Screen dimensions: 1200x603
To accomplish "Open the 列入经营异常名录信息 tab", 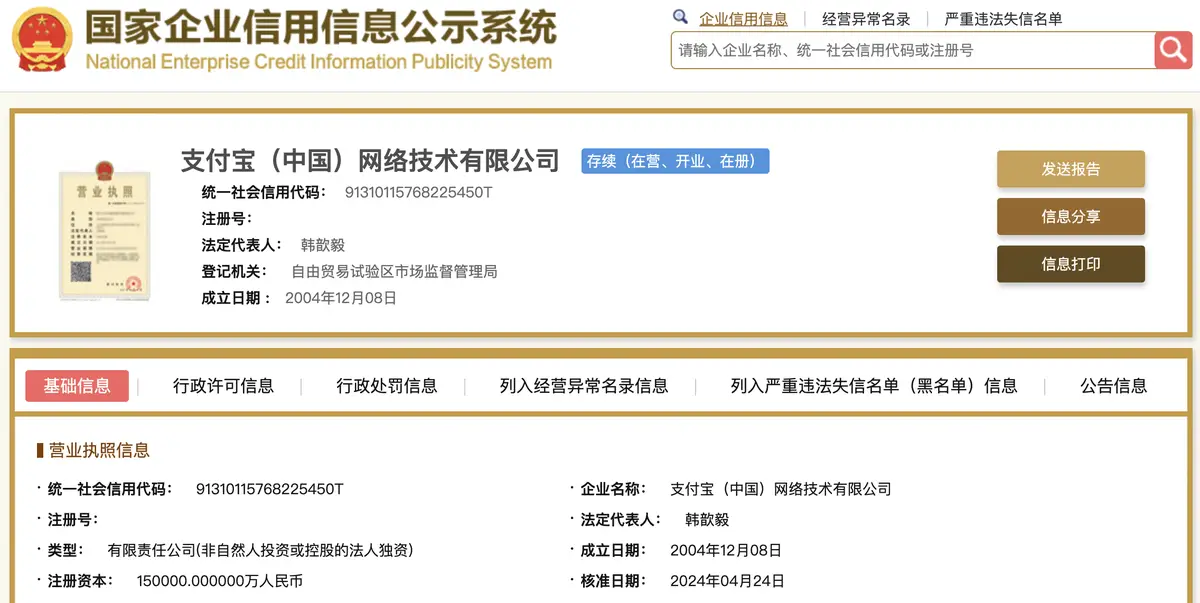I will point(584,386).
